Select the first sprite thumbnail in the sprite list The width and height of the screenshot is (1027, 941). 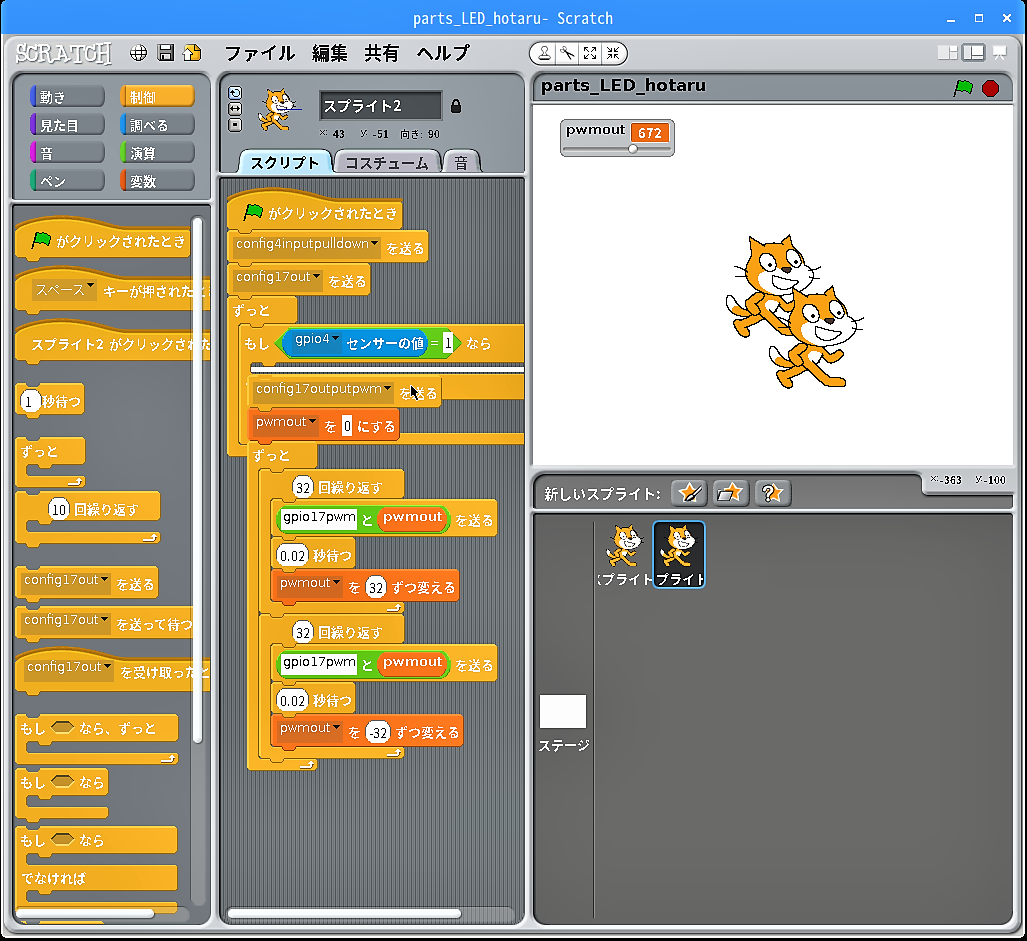pyautogui.click(x=625, y=555)
